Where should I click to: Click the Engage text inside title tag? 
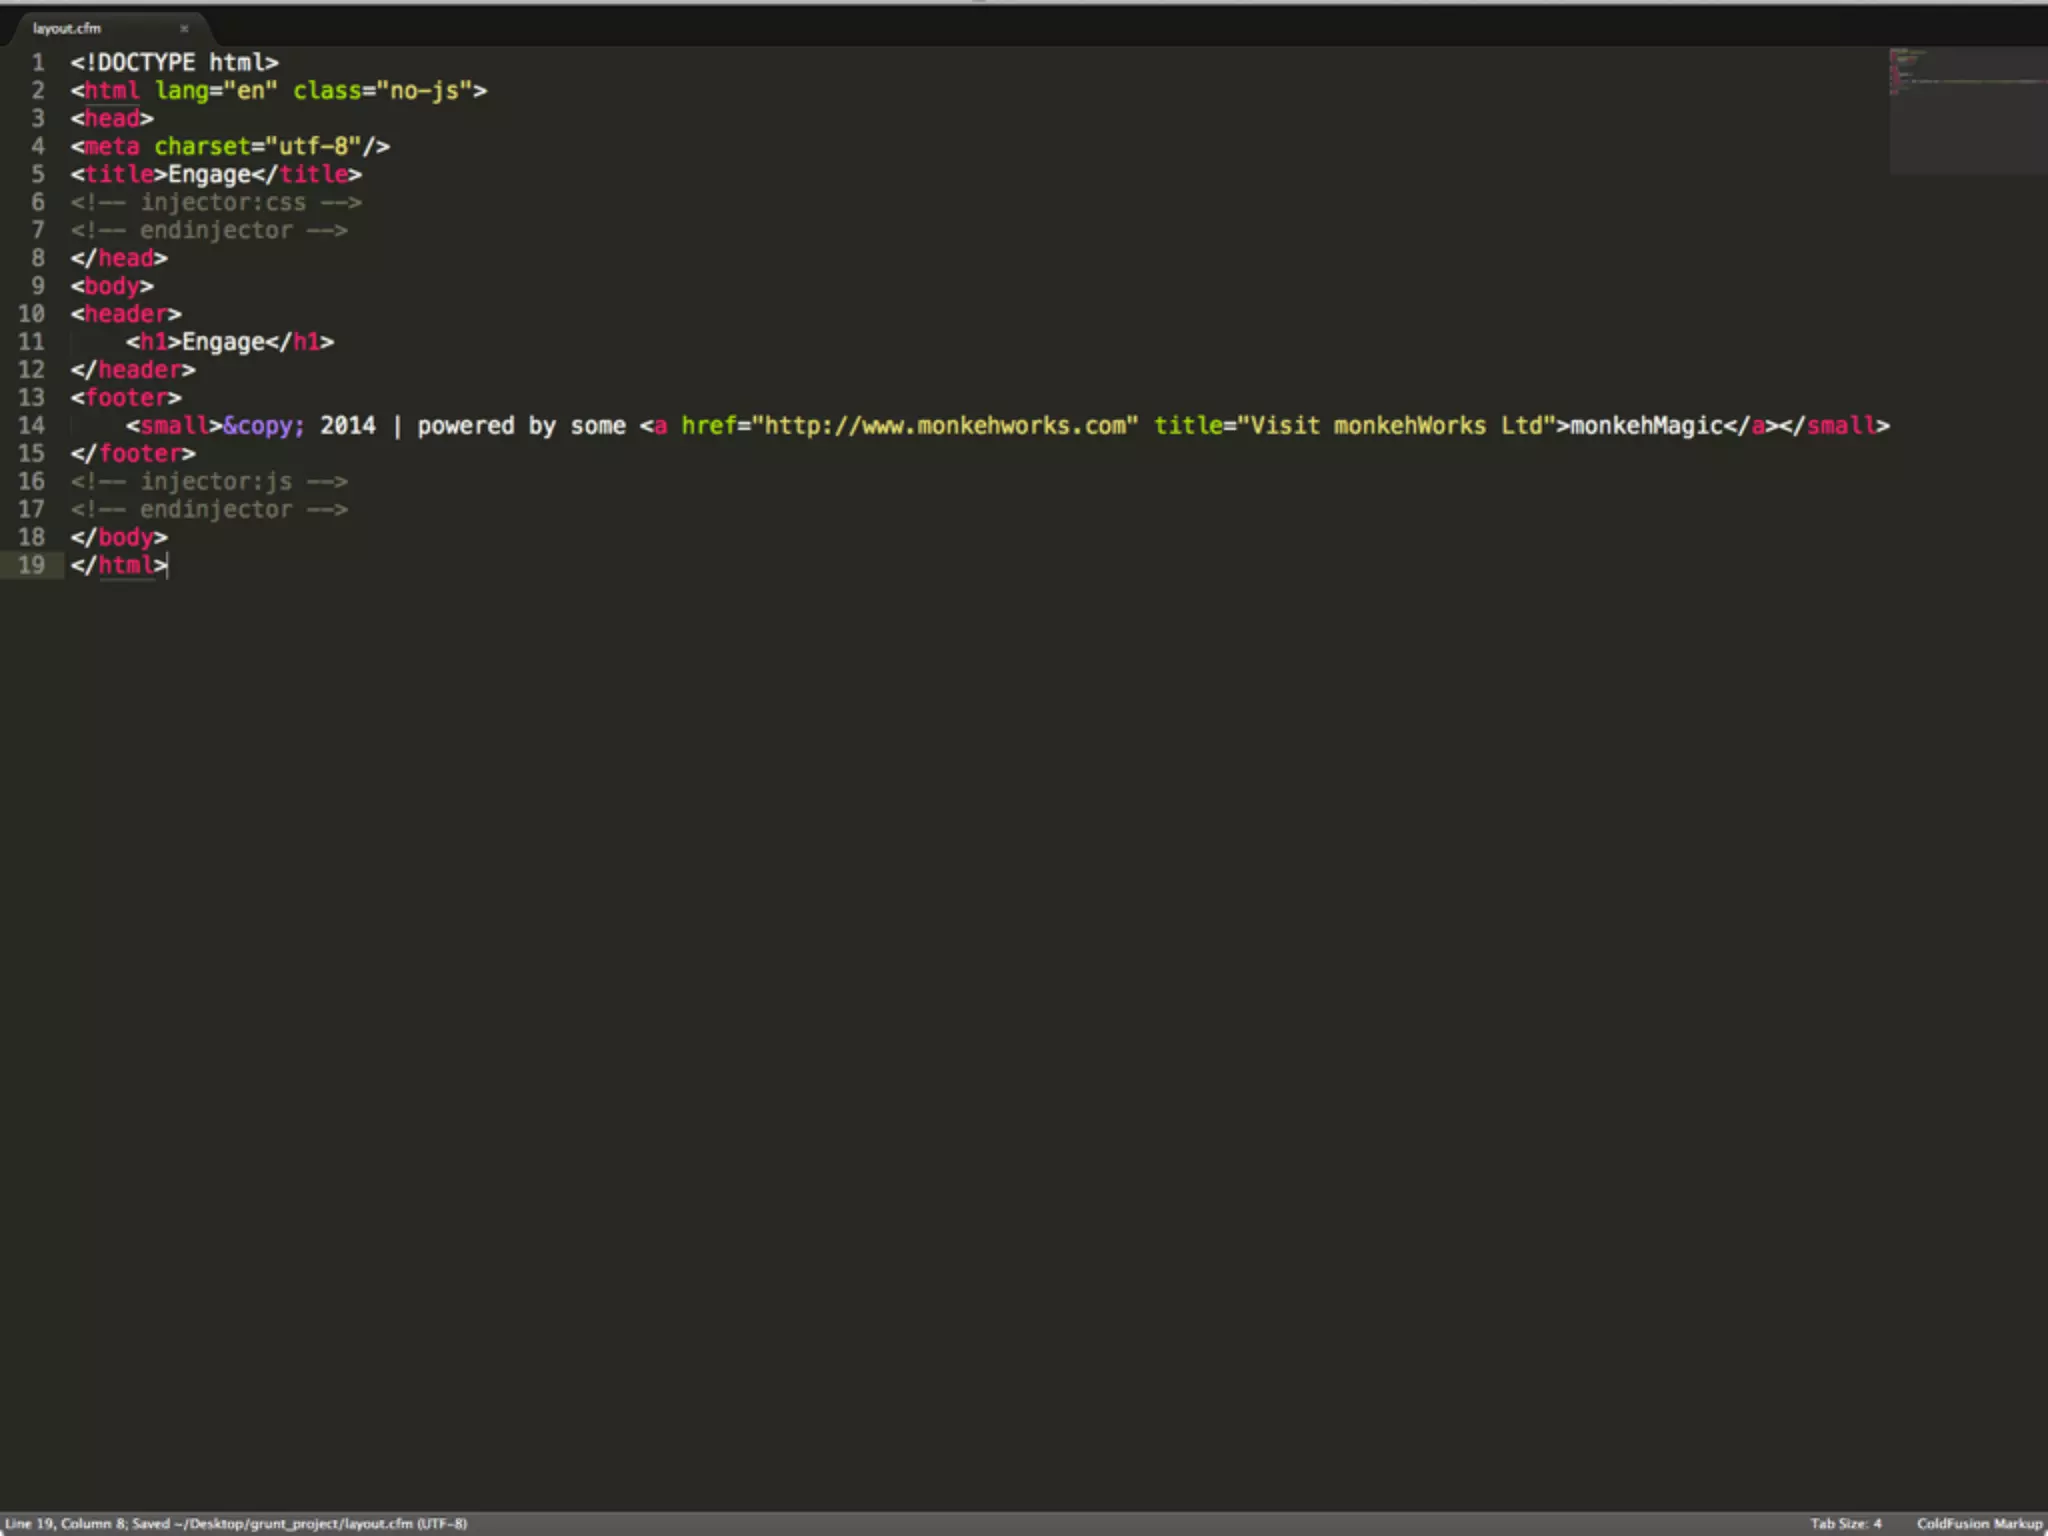(x=209, y=175)
